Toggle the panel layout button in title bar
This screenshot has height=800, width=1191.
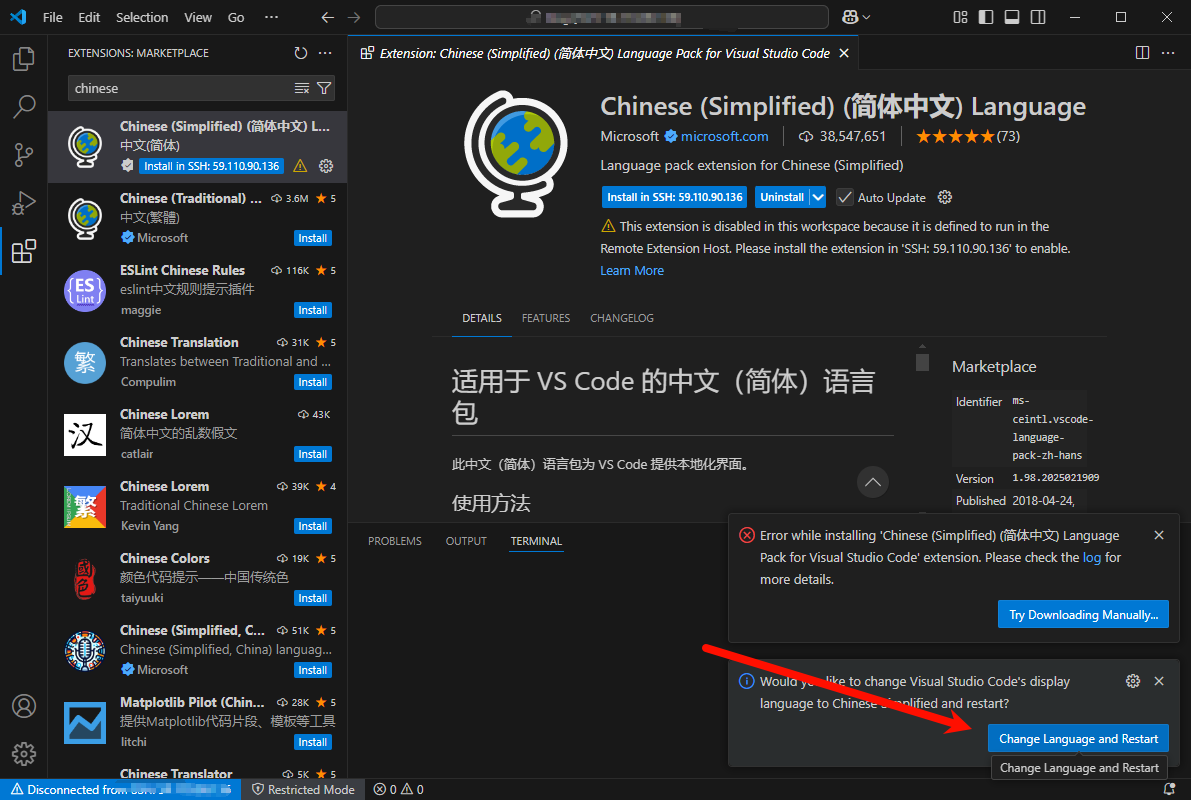click(1011, 17)
